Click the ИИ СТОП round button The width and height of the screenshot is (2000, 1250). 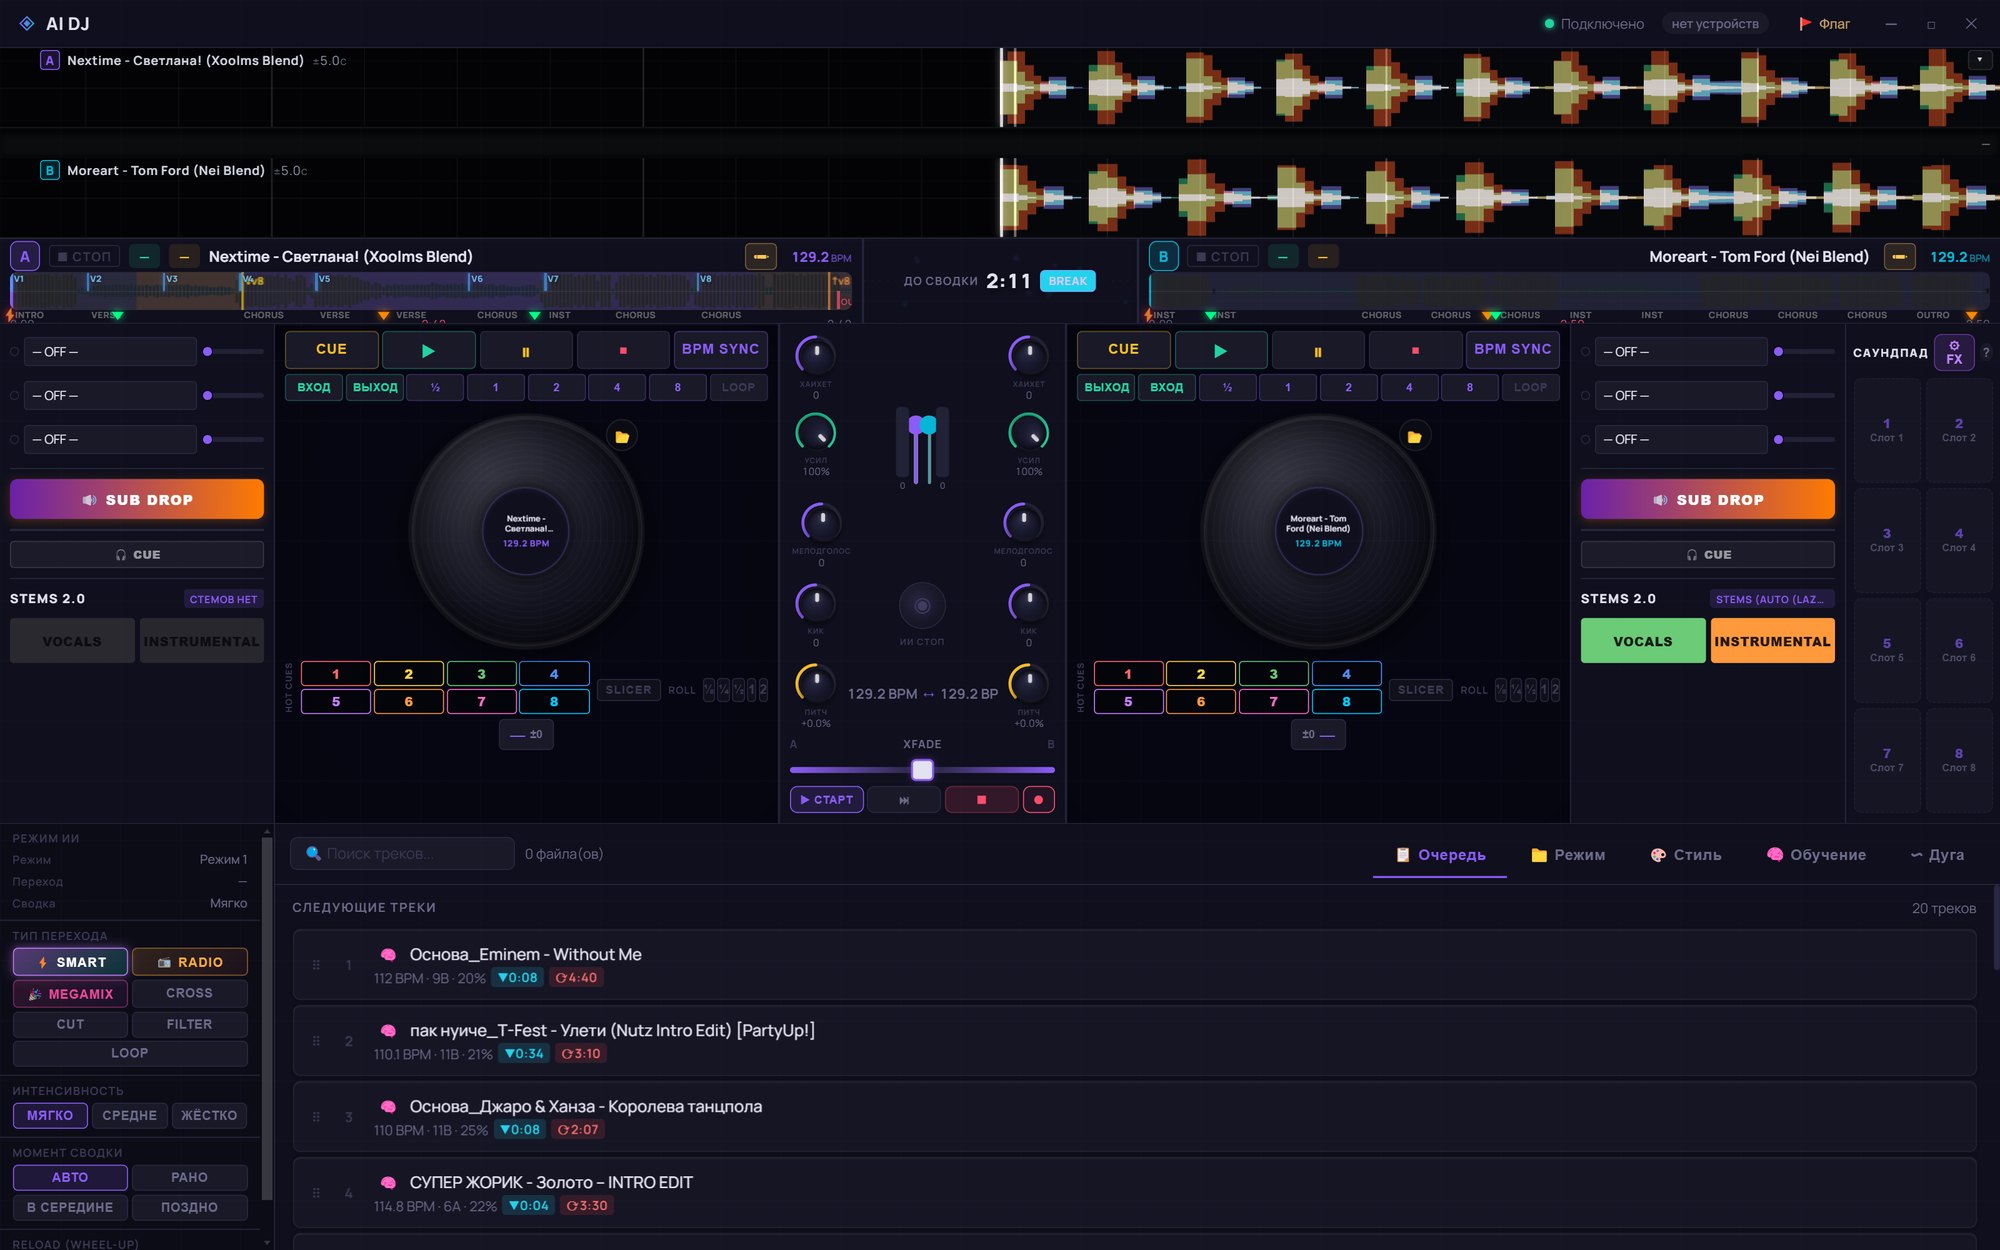click(x=922, y=606)
